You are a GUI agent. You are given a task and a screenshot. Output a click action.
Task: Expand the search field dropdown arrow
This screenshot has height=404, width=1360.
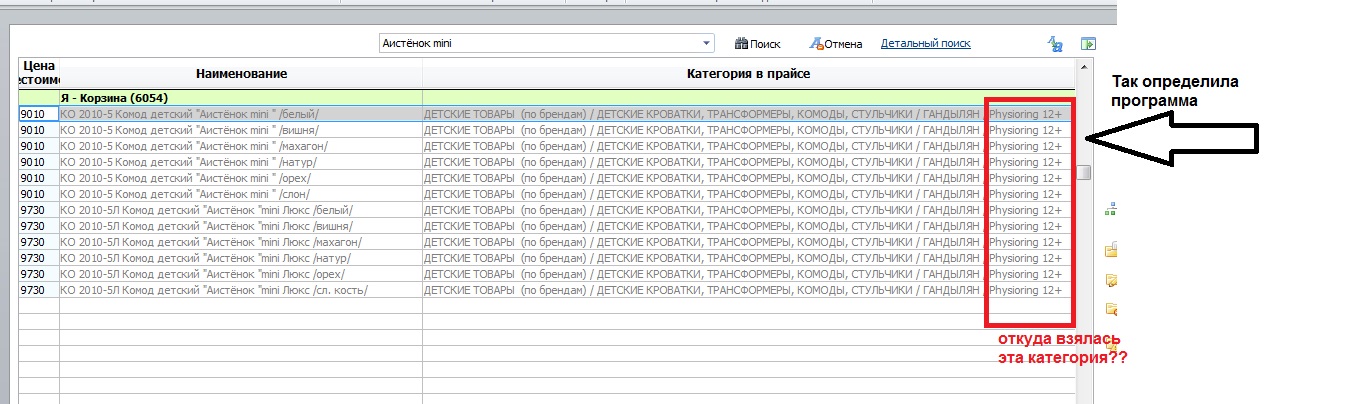click(707, 44)
